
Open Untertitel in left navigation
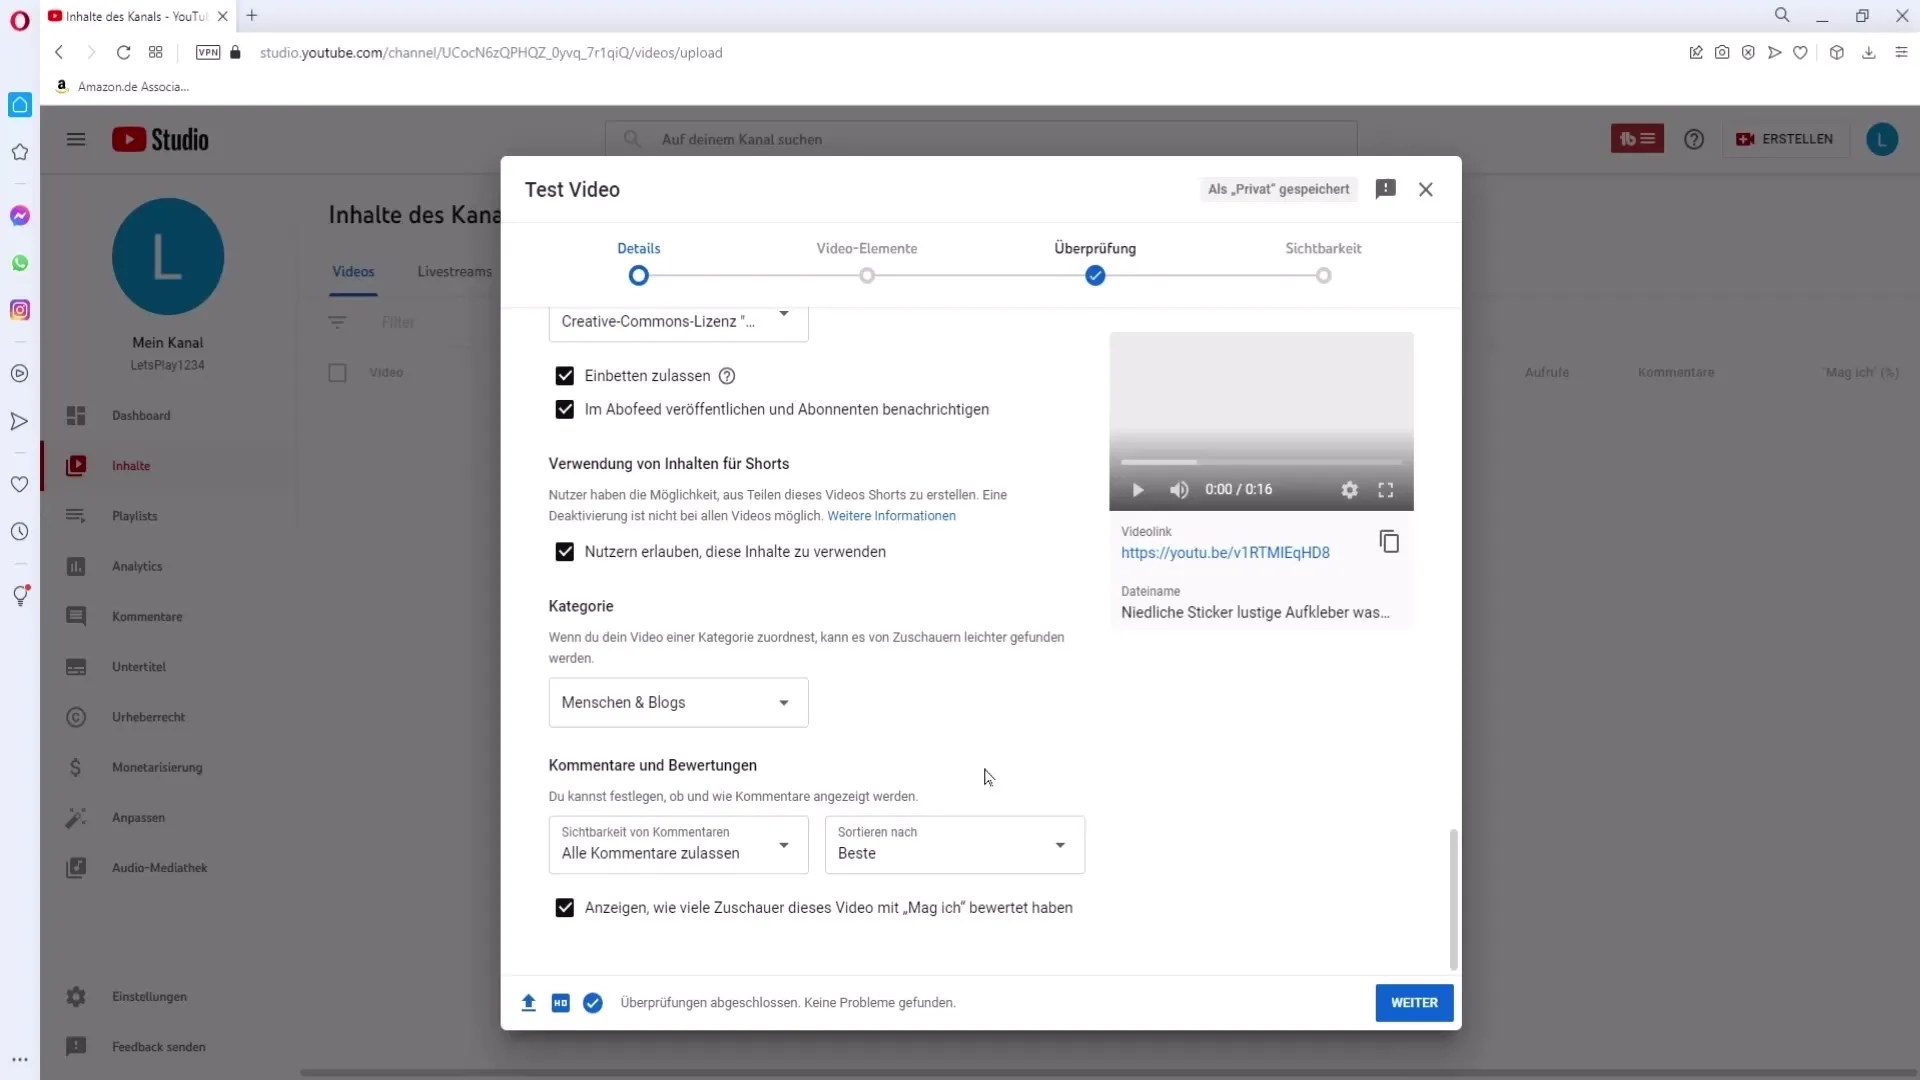coord(139,667)
